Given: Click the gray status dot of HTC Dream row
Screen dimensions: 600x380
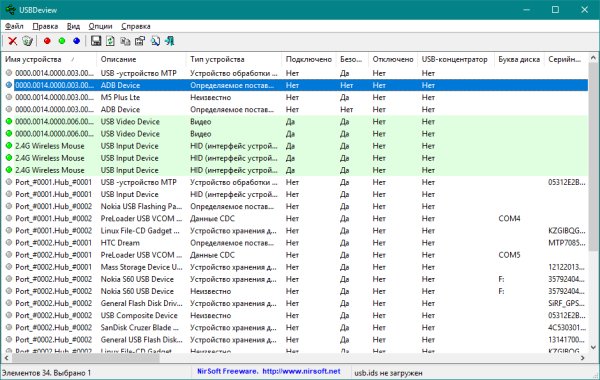Looking at the screenshot, I should (9, 243).
